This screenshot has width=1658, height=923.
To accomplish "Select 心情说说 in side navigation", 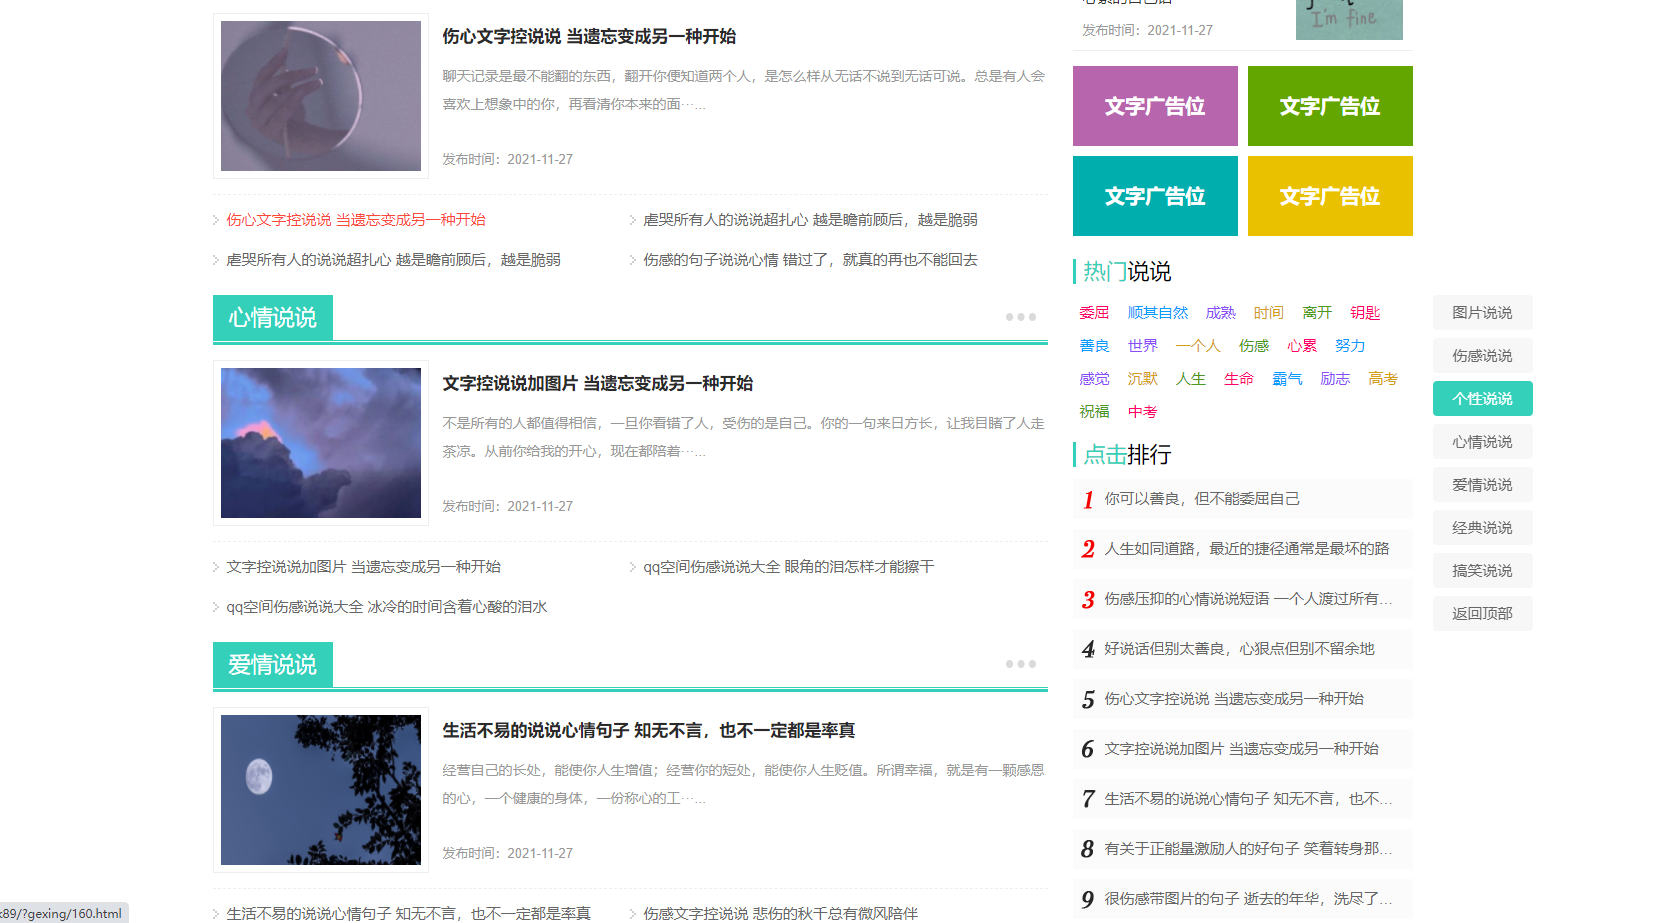I will point(1483,441).
